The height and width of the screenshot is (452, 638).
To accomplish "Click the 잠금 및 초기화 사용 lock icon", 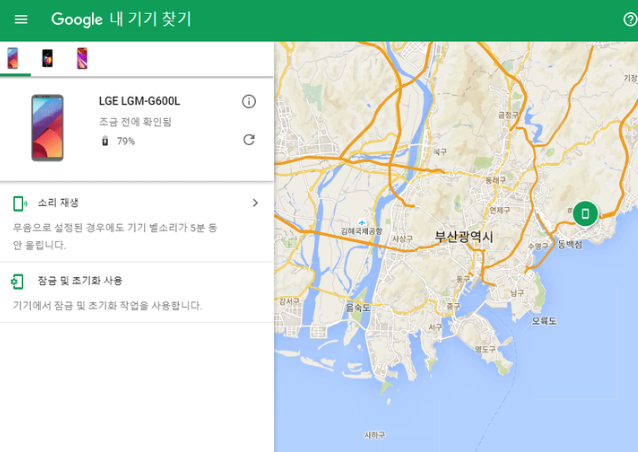I will [17, 281].
